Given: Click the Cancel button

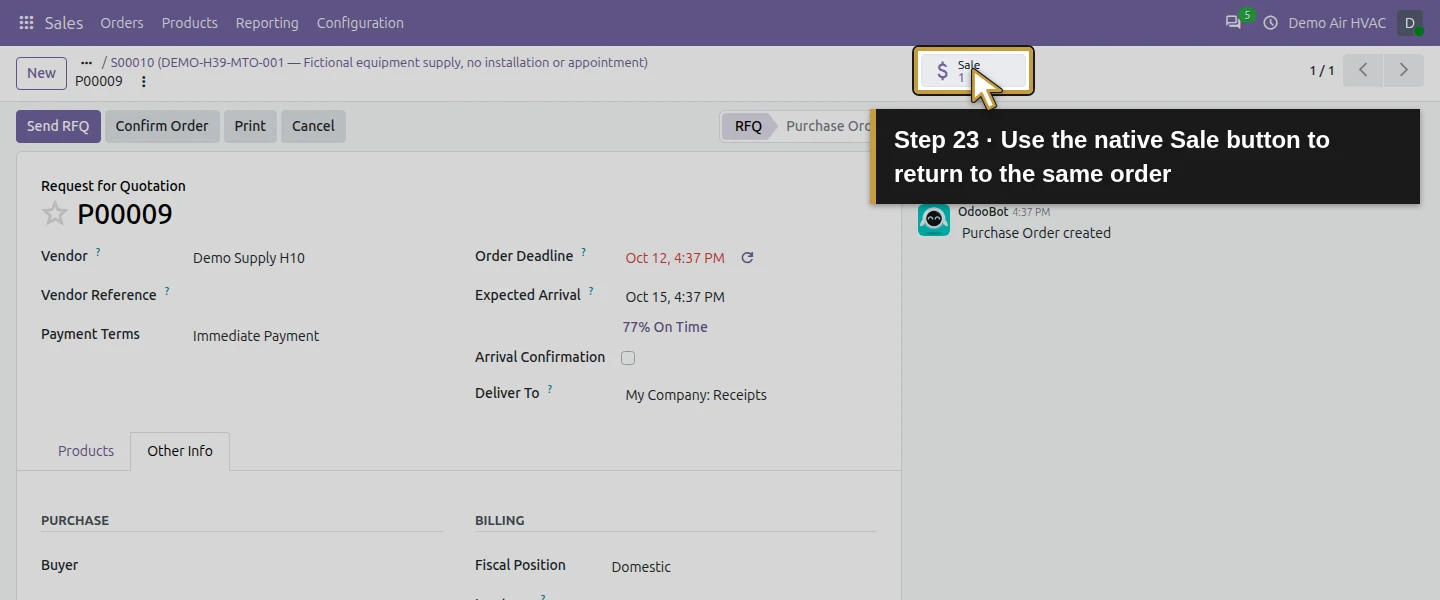Looking at the screenshot, I should 313,126.
